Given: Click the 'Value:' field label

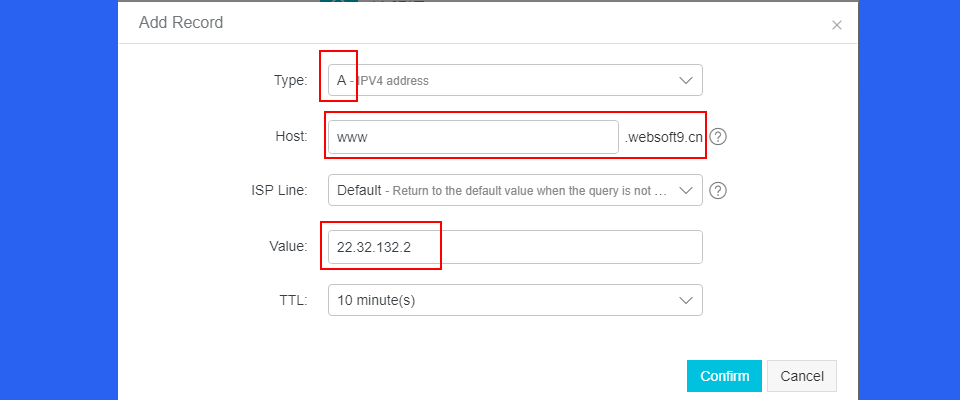Looking at the screenshot, I should [288, 246].
